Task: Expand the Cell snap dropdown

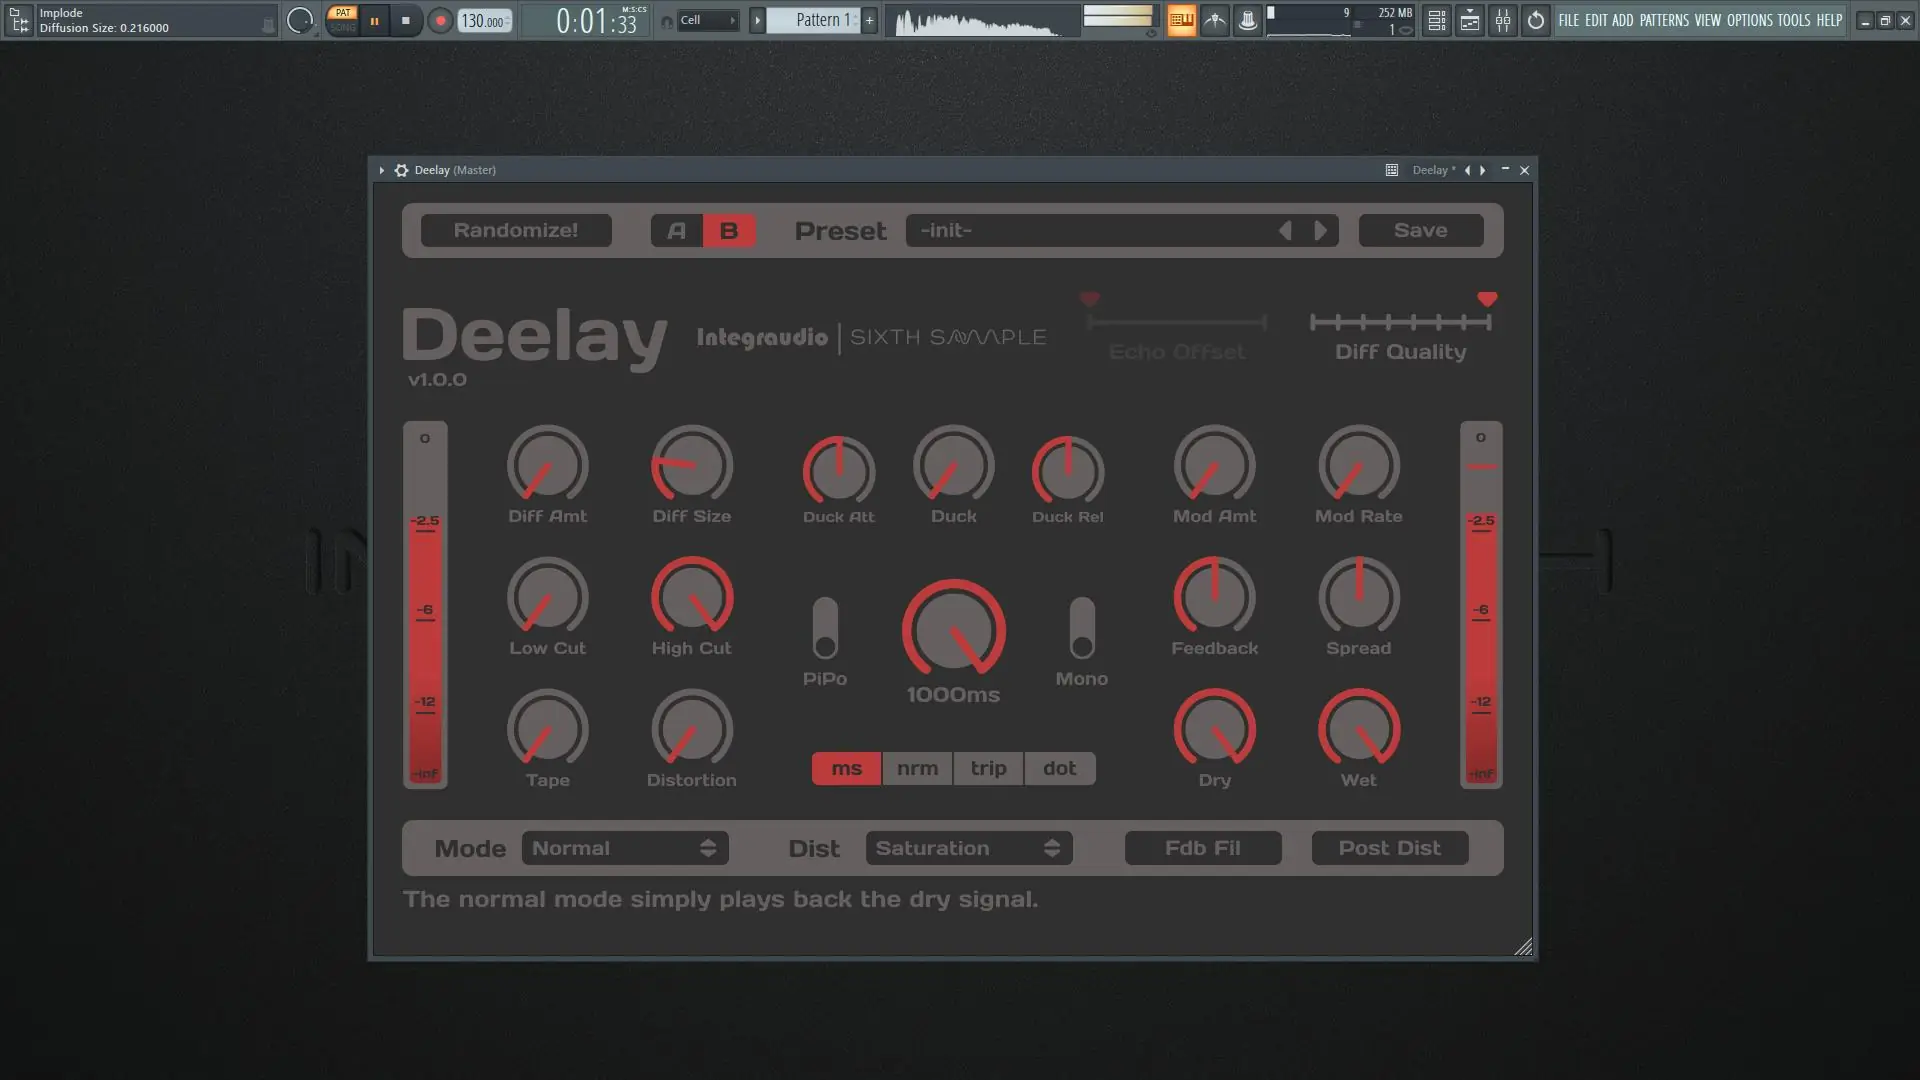Action: pos(708,20)
